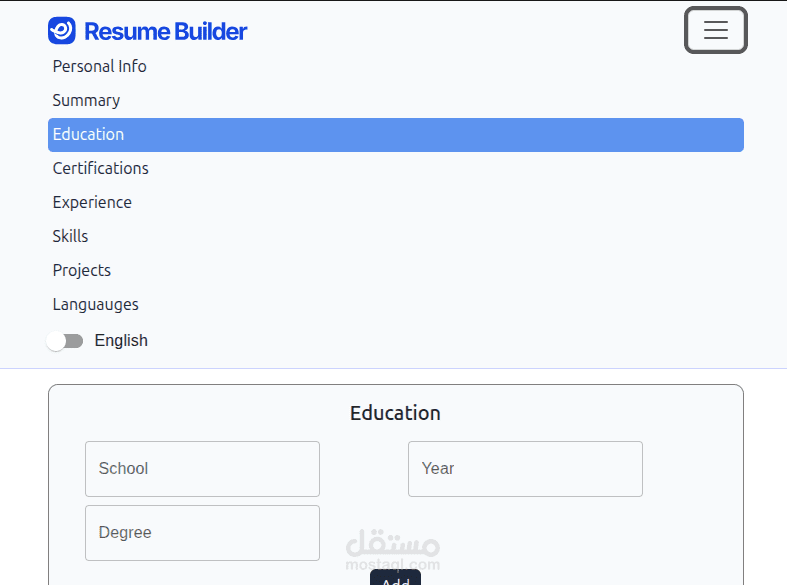This screenshot has width=787, height=585.
Task: Switch to the Skills section
Action: (x=70, y=237)
